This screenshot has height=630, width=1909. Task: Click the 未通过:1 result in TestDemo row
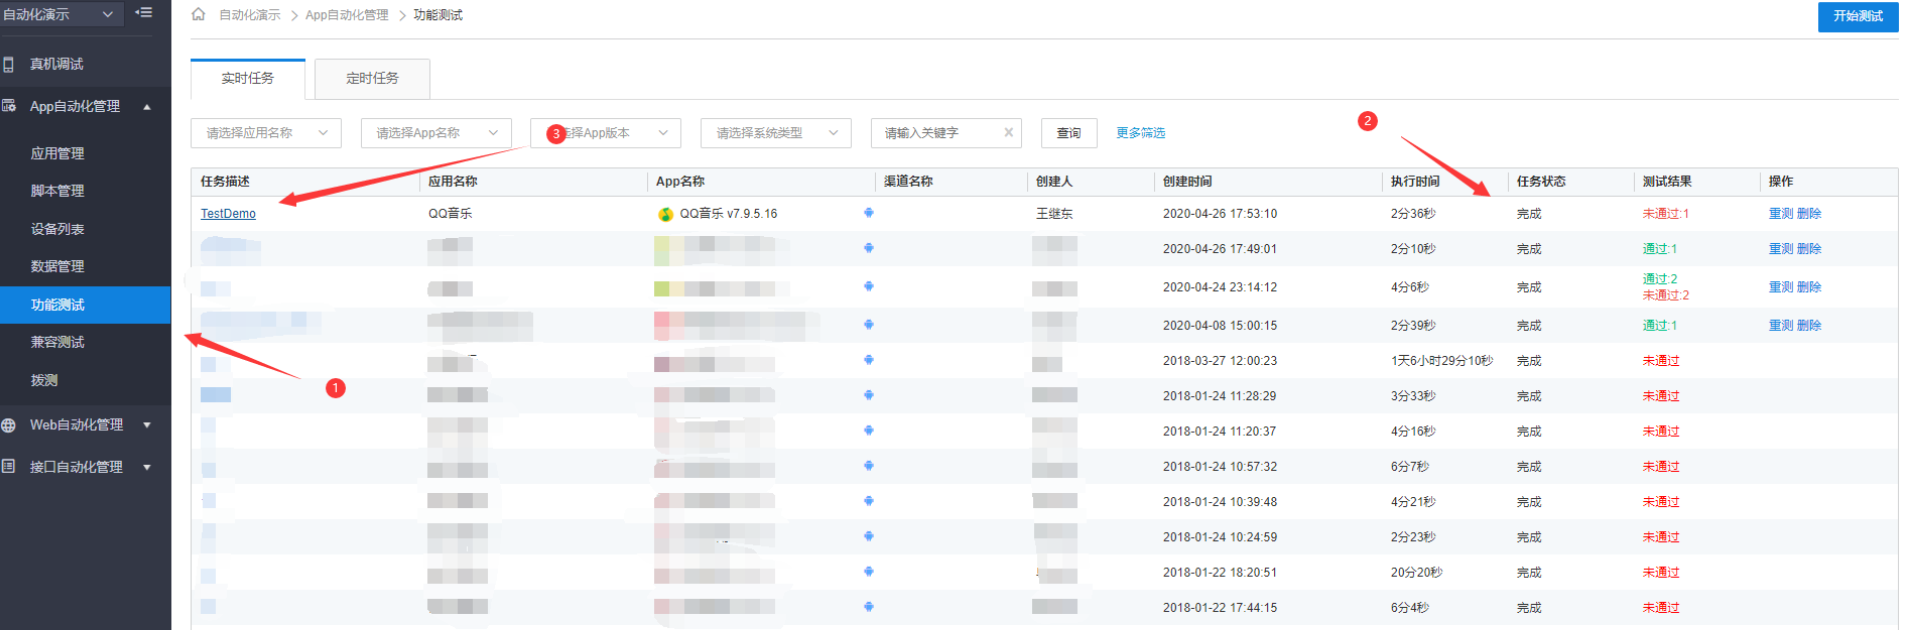pos(1665,214)
